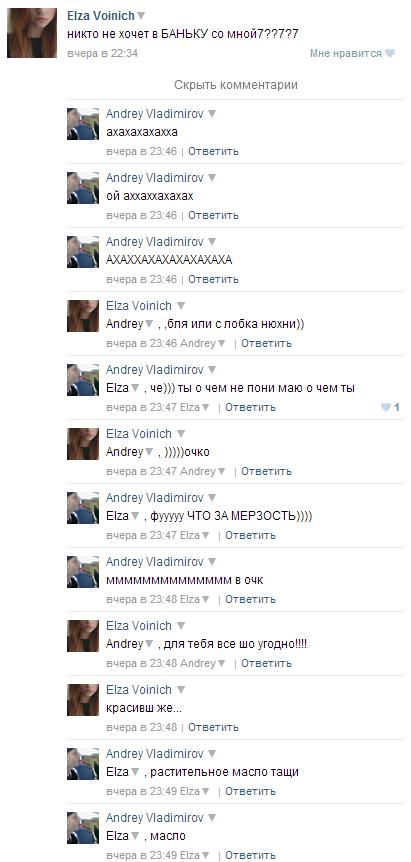411x862 pixels.
Task: Hide the comments via 'Скрыть комментарии'
Action: pos(236,85)
